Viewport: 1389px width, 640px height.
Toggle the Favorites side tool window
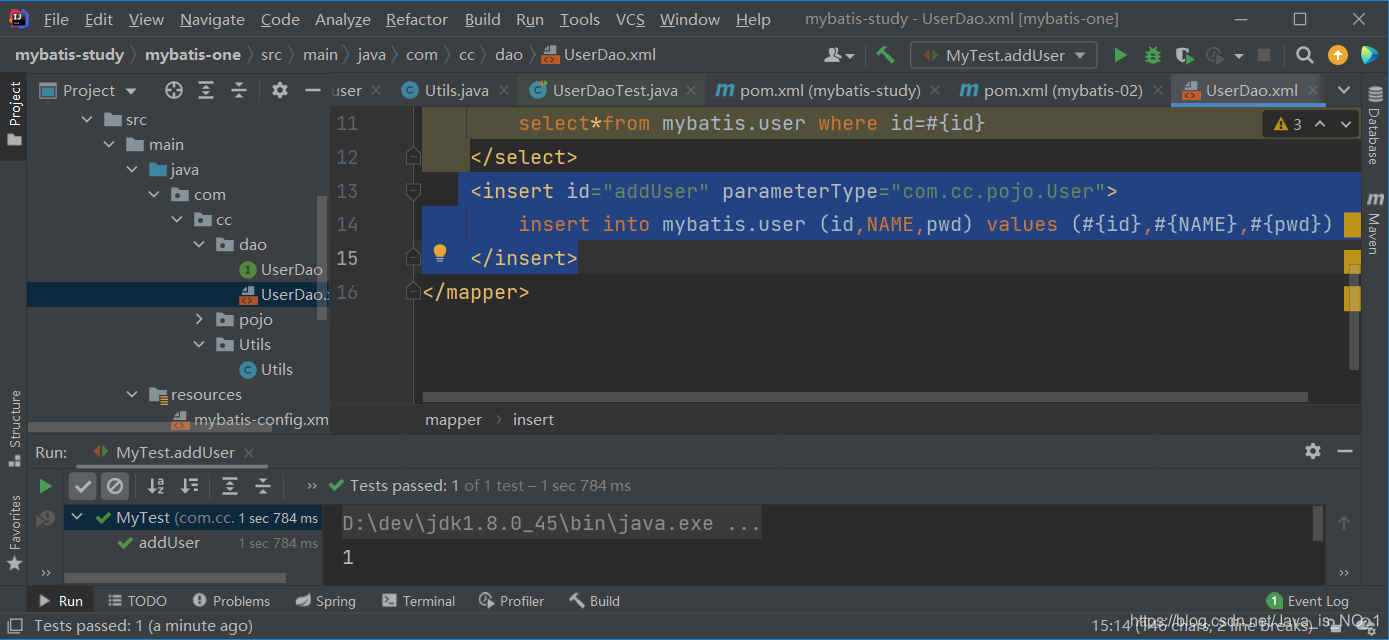coord(14,532)
